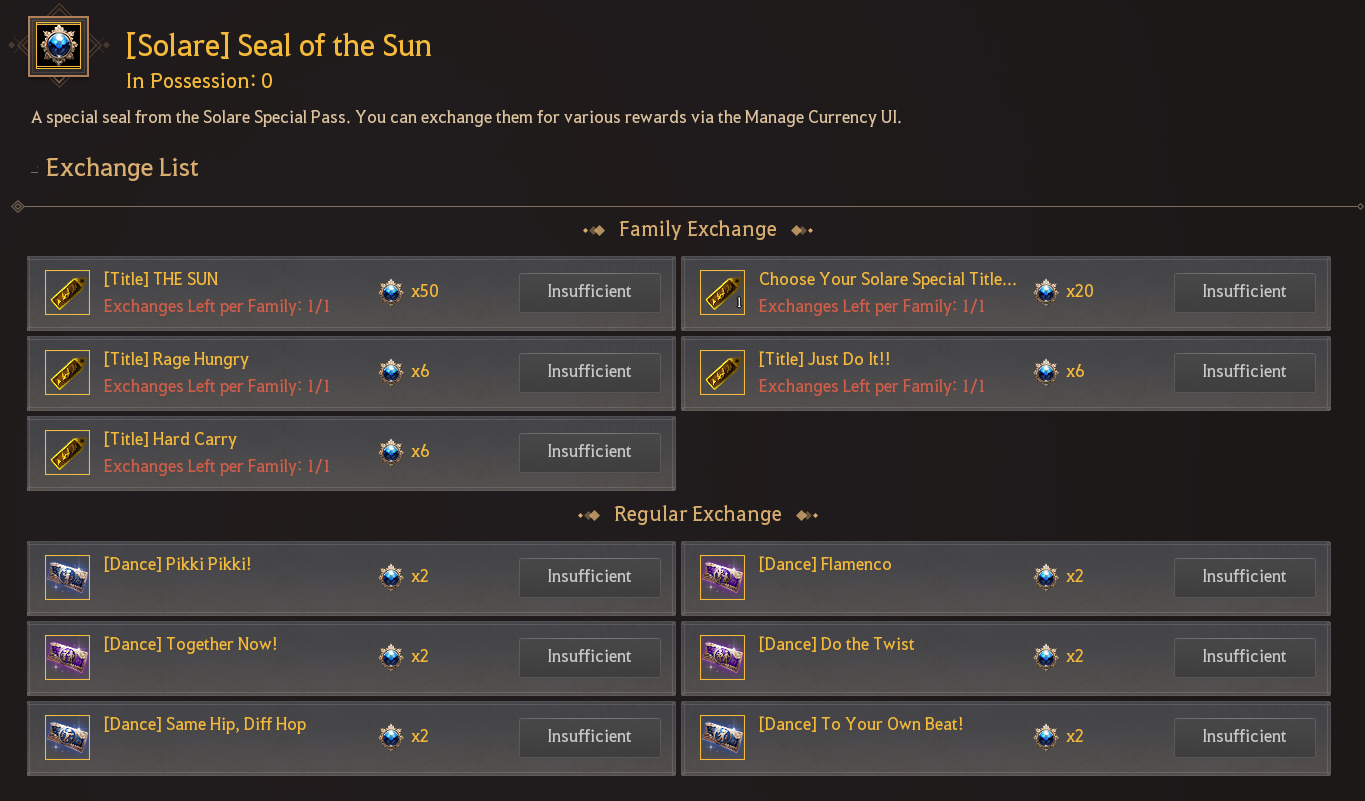Click the Rage Hungry title ticket icon

pyautogui.click(x=67, y=372)
